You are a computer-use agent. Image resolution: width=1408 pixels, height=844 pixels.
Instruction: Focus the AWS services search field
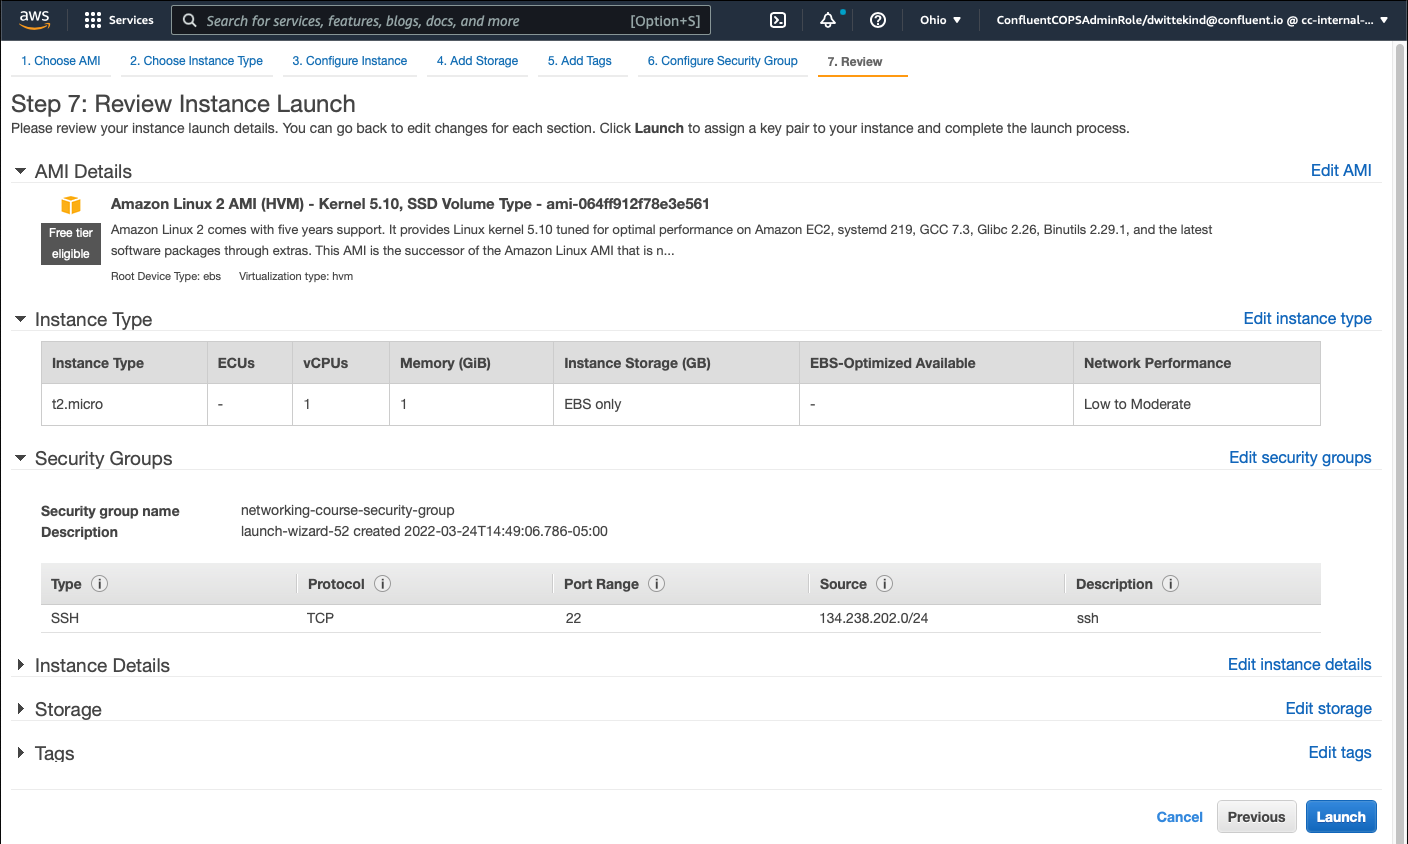[442, 20]
